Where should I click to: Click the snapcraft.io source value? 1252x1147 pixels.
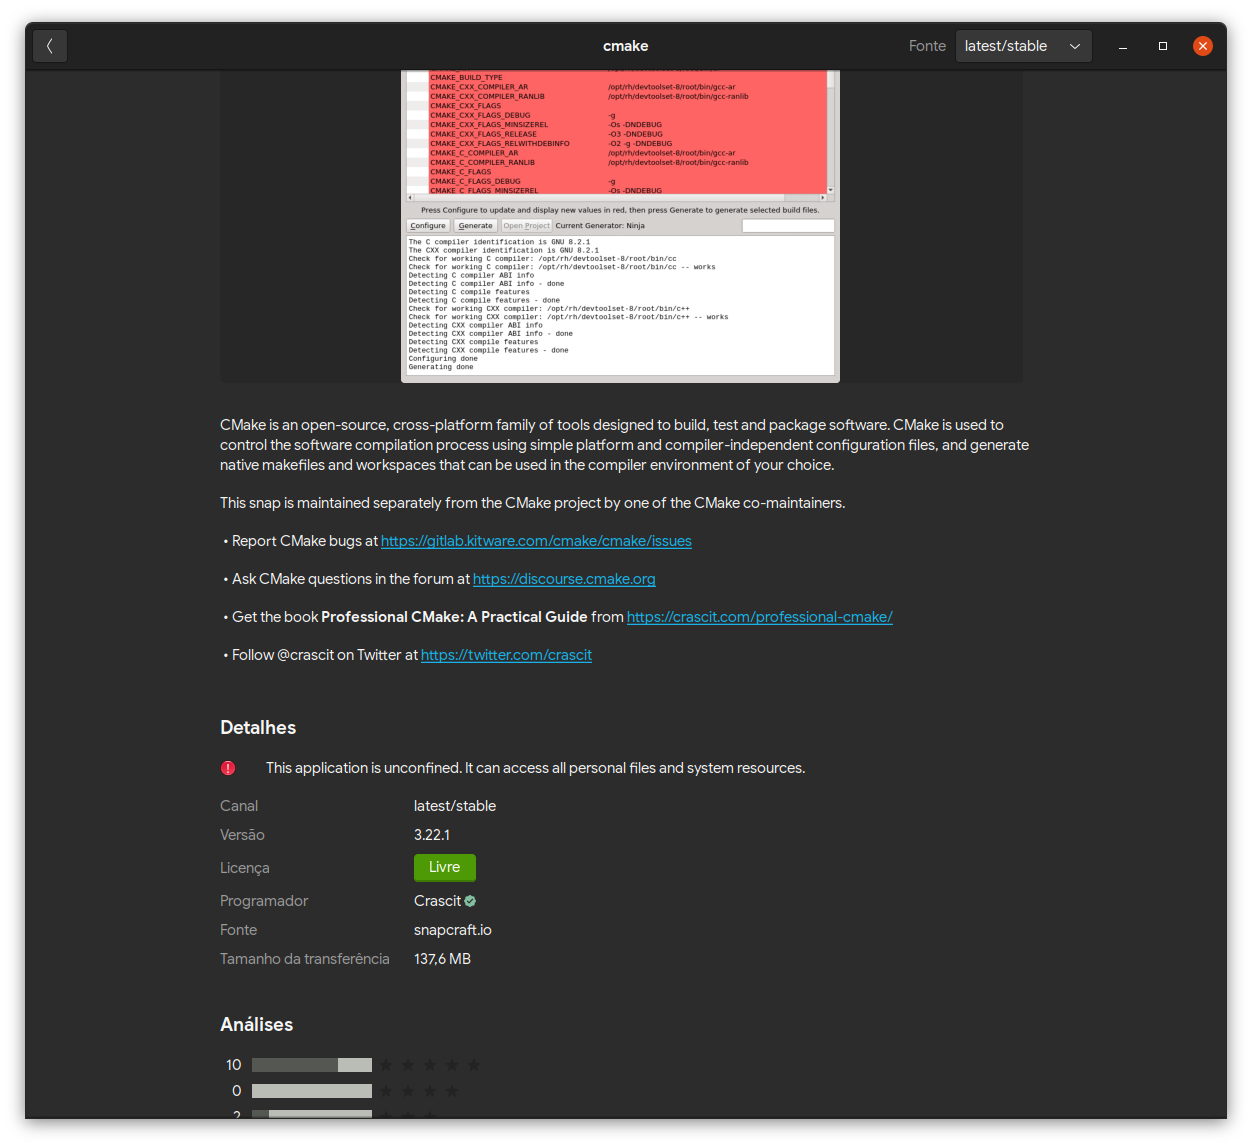click(x=453, y=930)
